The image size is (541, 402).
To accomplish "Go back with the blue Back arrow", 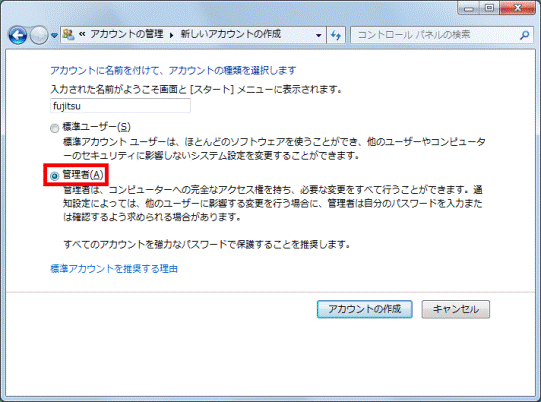I will pos(18,35).
